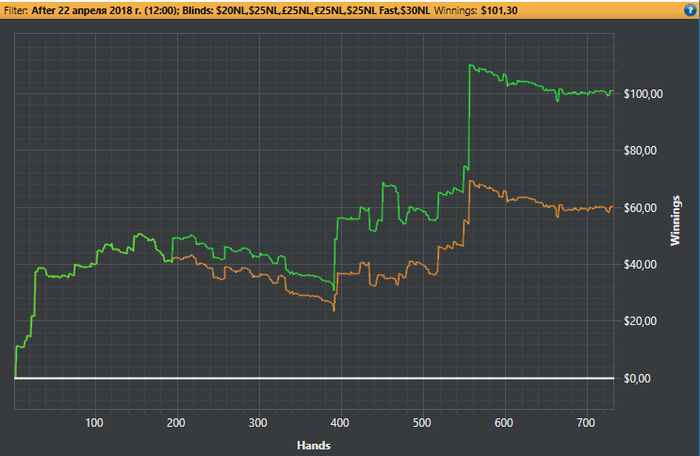Click the 600 hands axis label
Screen dimensions: 700x456
point(504,423)
